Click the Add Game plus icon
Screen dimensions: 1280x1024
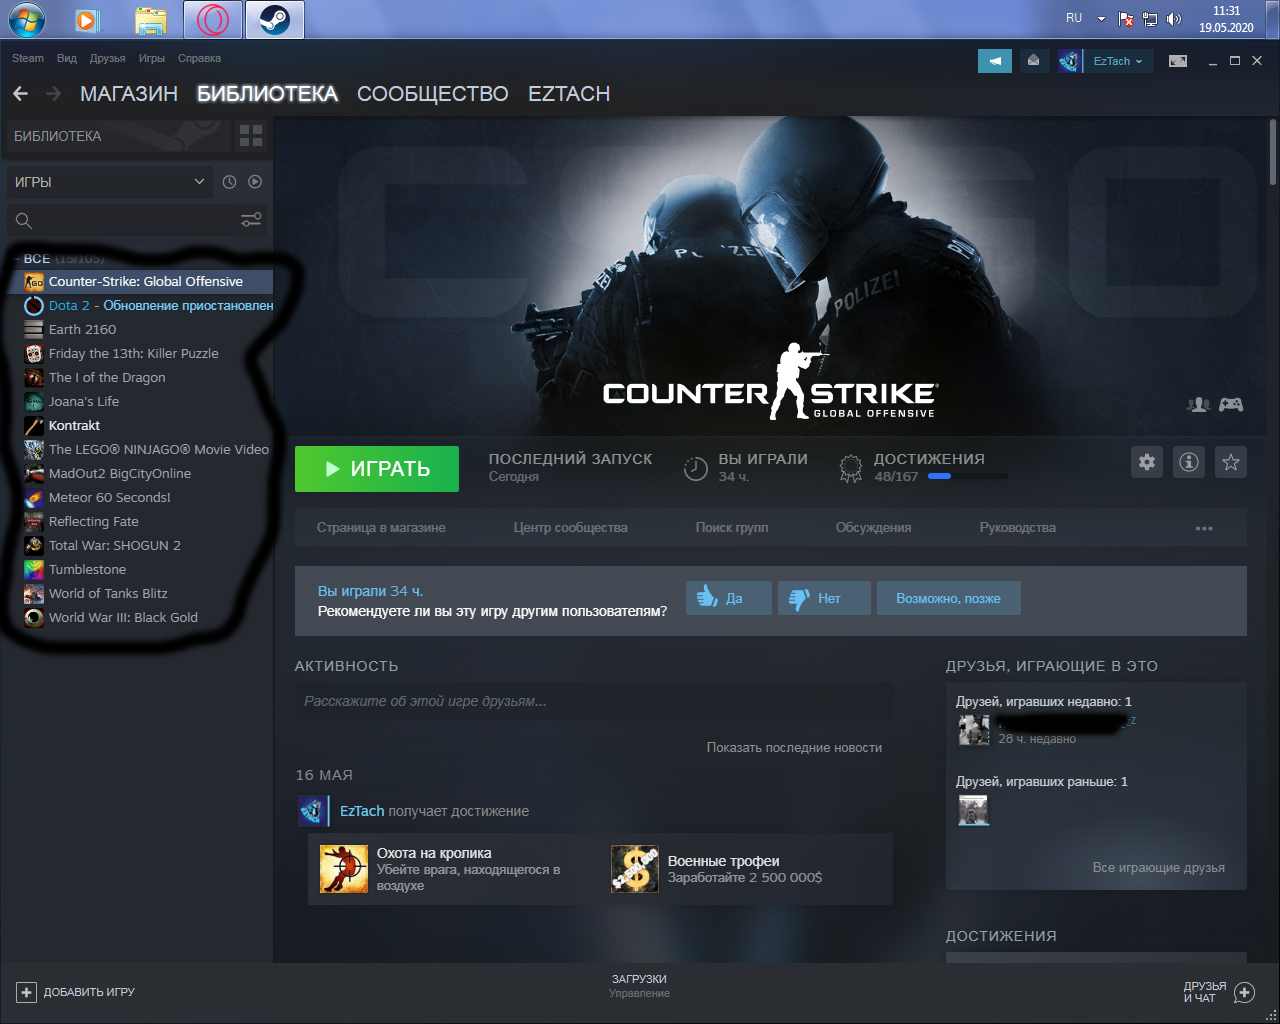point(27,992)
